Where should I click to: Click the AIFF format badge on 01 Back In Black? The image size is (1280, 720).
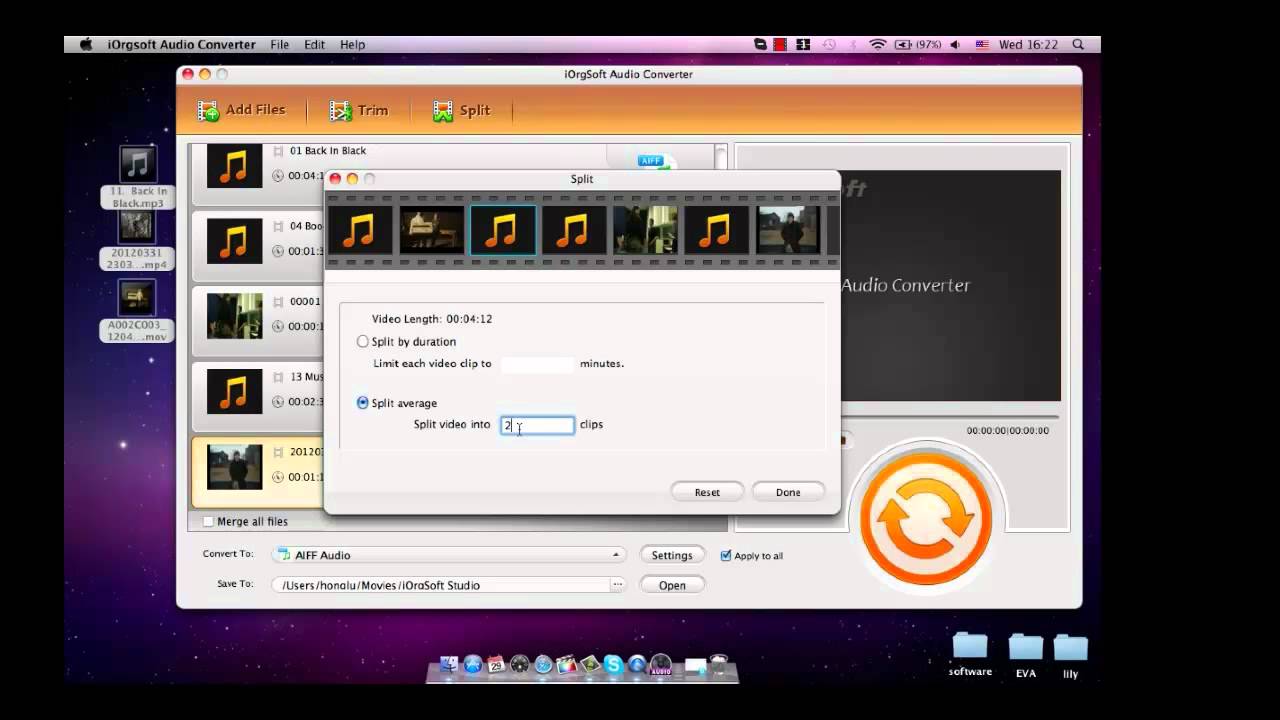[x=651, y=160]
